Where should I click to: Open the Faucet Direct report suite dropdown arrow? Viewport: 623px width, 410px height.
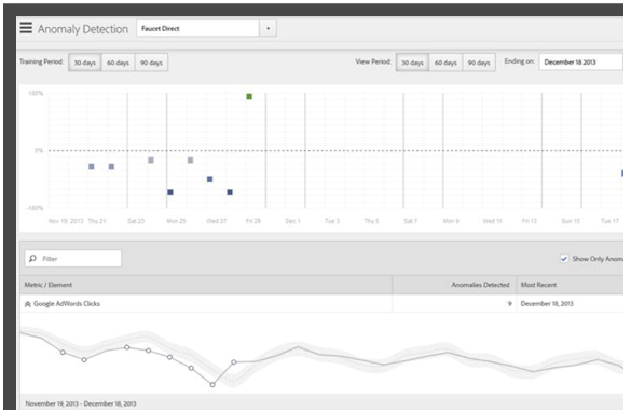268,29
